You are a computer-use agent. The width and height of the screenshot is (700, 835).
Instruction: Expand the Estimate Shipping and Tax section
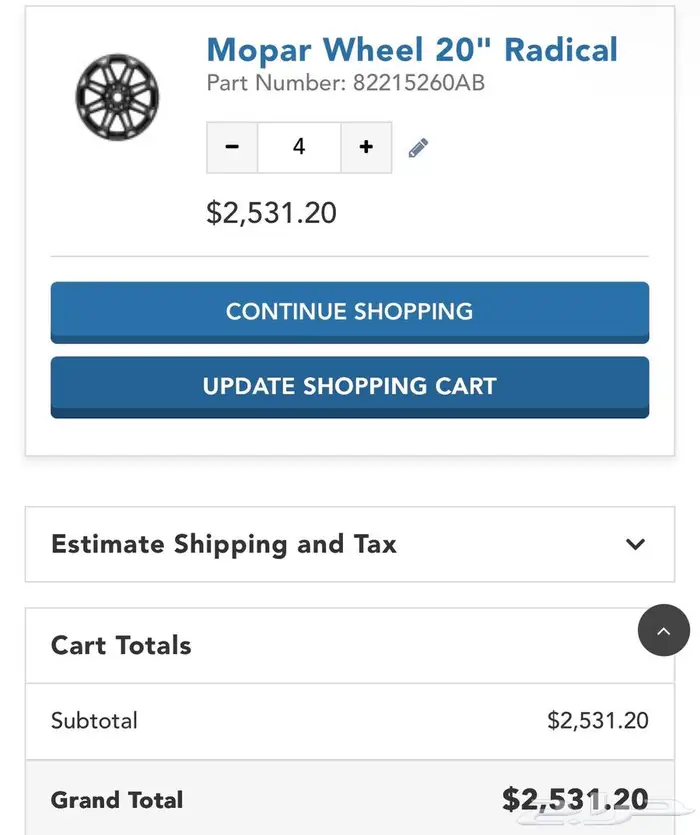coord(224,544)
